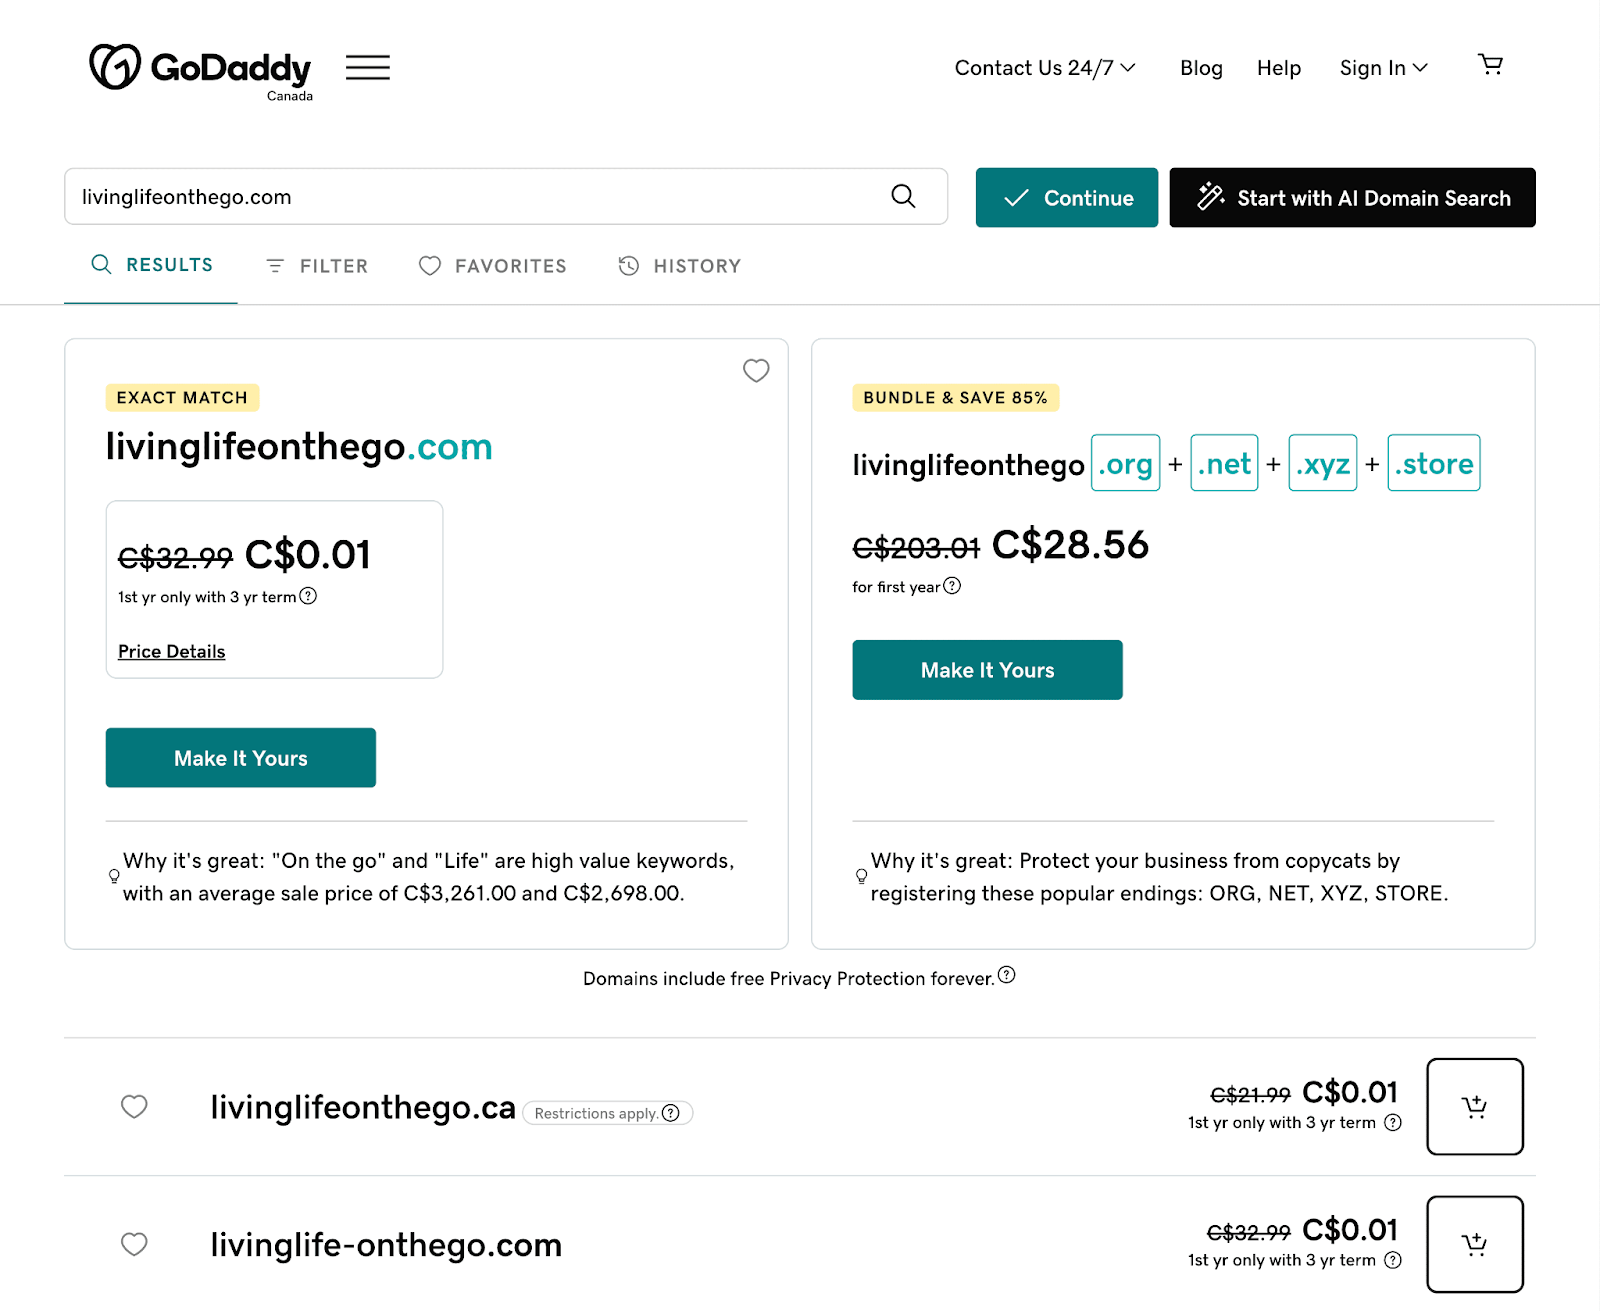Favorite the livinglife-onthego.com domain
1600x1311 pixels.
pos(134,1244)
